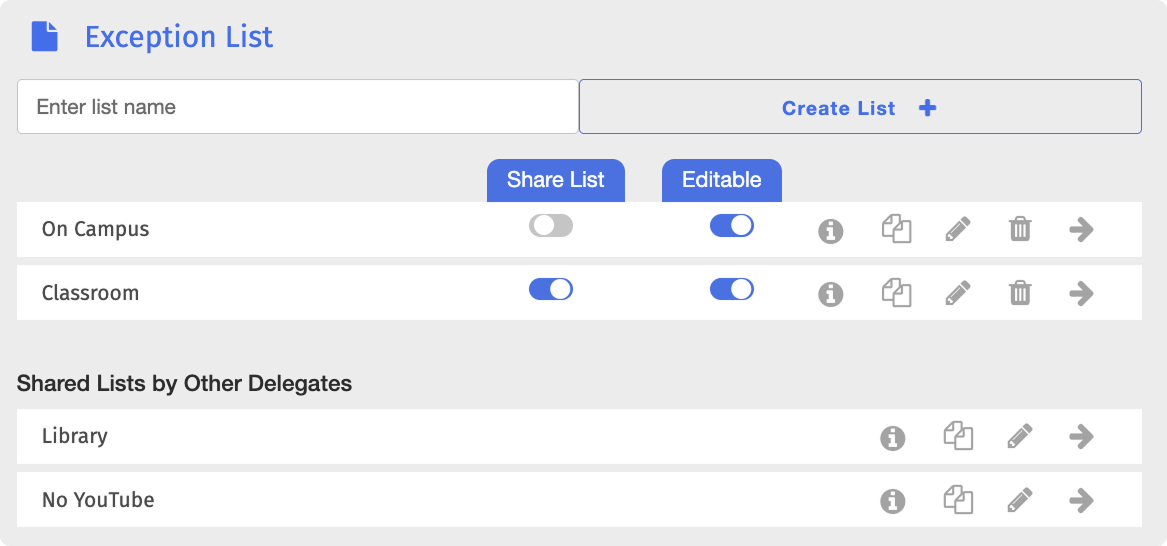
Task: Disable Share List for Classroom
Action: (551, 289)
